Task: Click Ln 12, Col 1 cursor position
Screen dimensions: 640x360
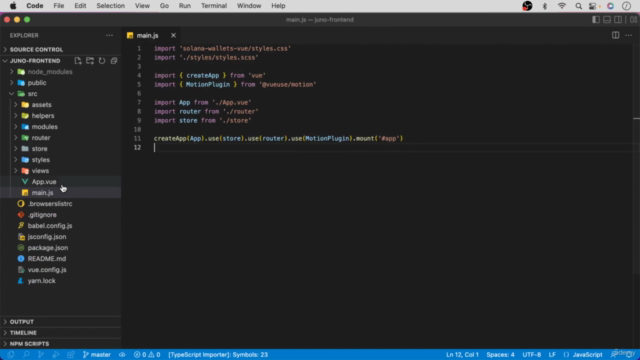Action: 462,355
